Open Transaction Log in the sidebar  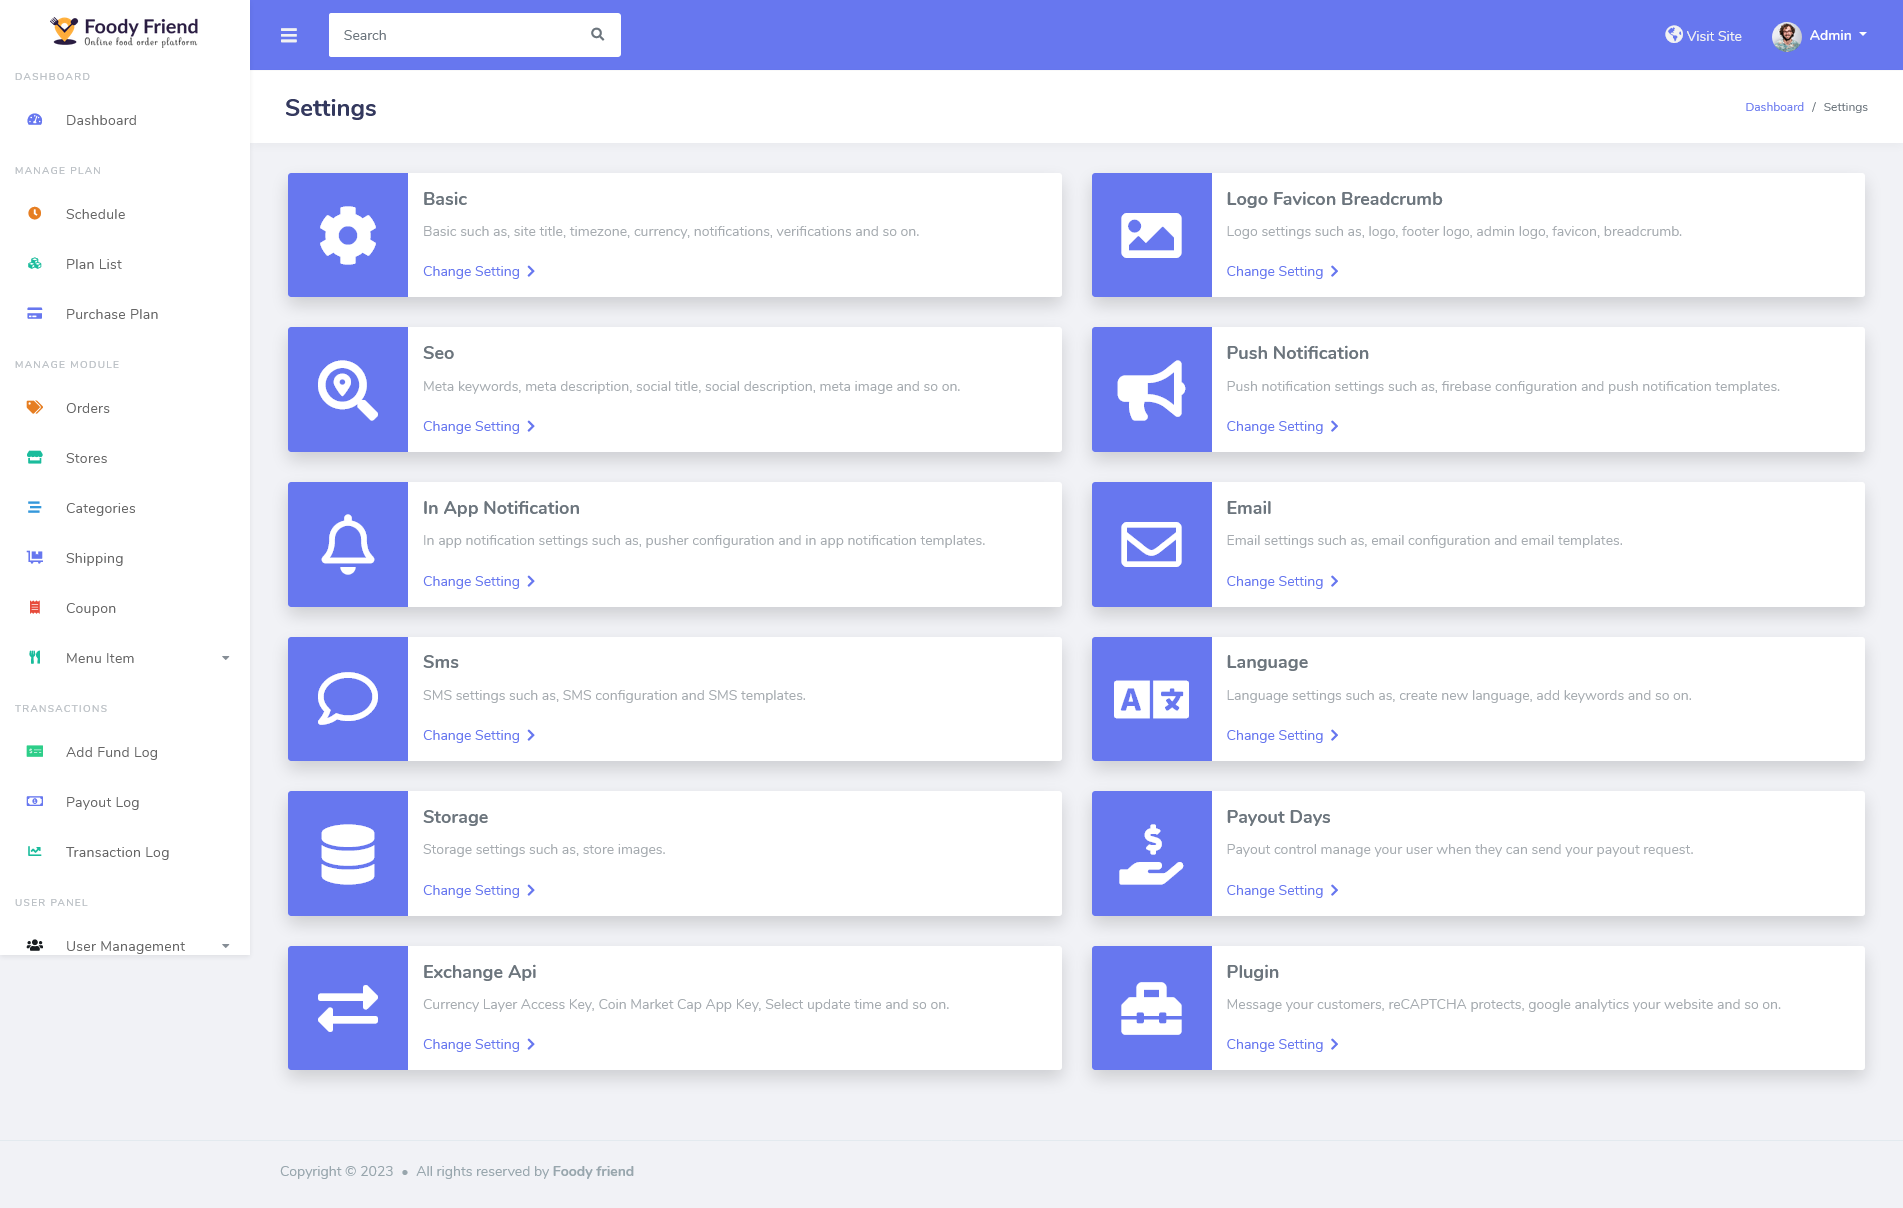pos(125,852)
